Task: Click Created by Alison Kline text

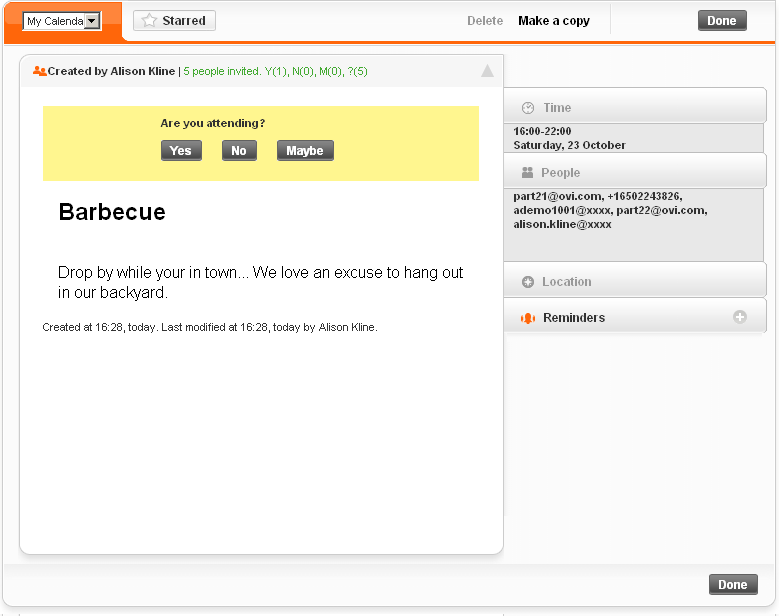Action: 111,71
